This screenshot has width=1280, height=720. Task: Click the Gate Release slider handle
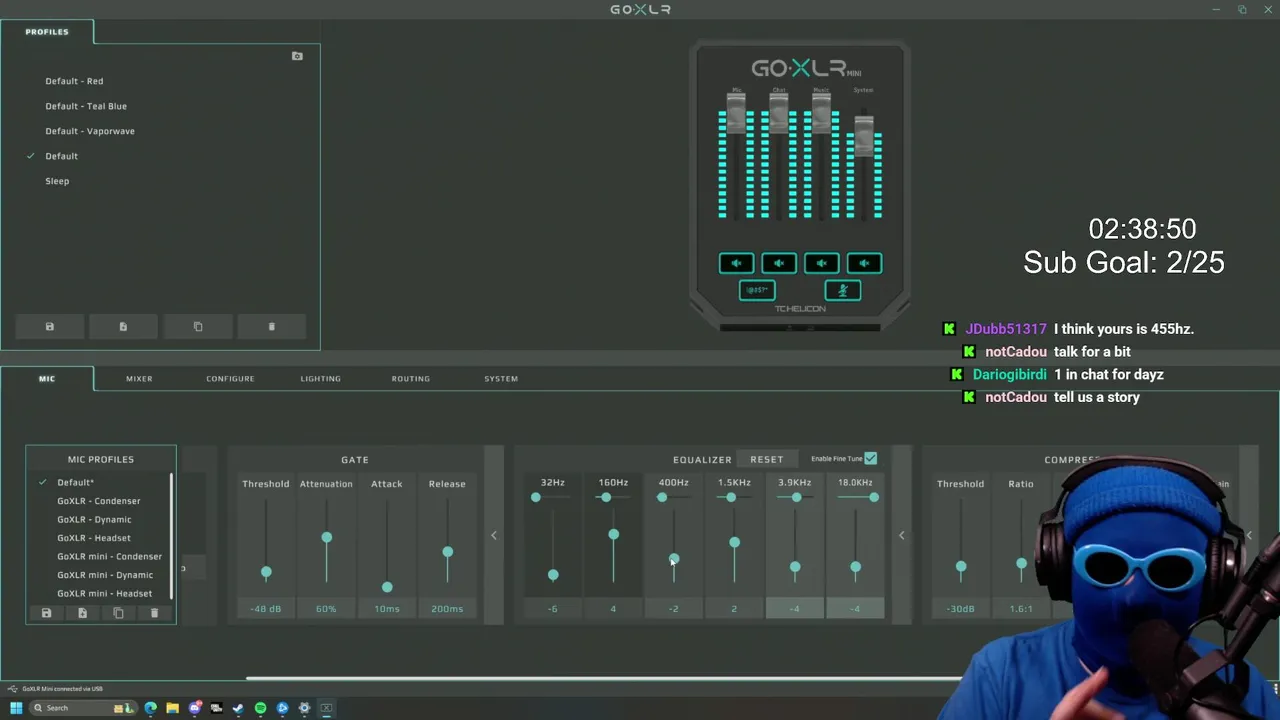click(447, 552)
